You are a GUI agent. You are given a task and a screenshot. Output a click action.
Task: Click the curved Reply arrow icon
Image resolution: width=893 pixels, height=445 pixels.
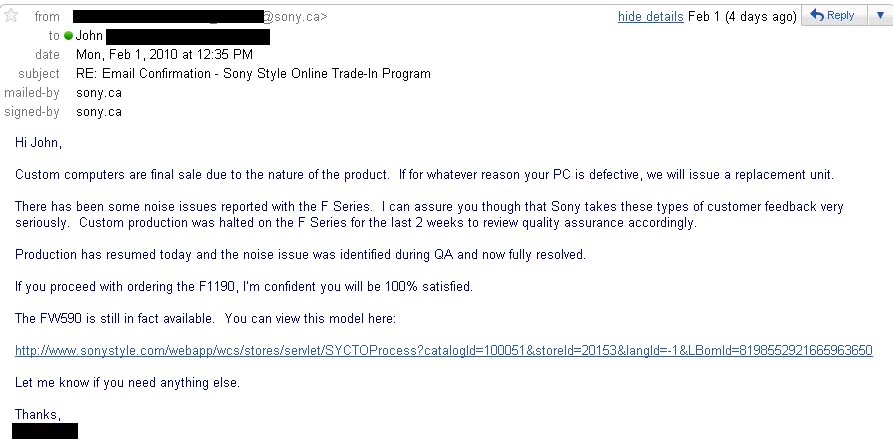[817, 16]
